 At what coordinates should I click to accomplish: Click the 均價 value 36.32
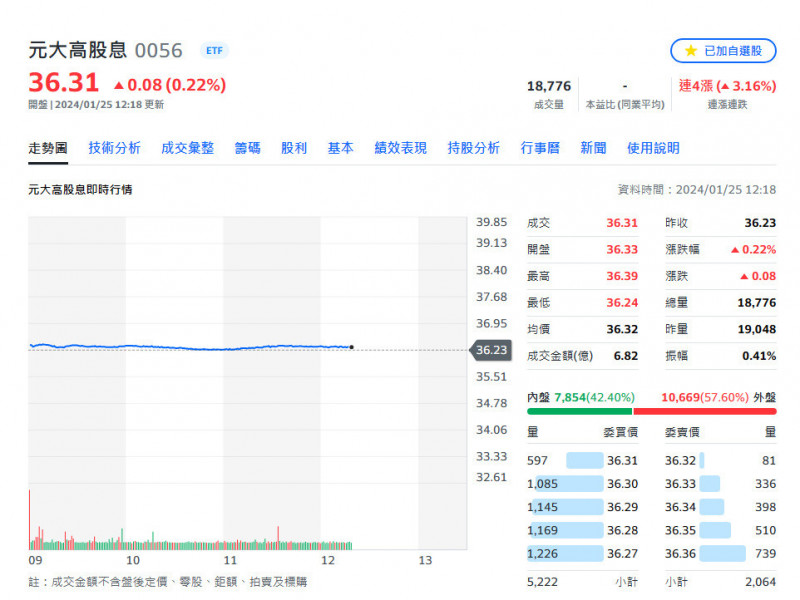622,329
